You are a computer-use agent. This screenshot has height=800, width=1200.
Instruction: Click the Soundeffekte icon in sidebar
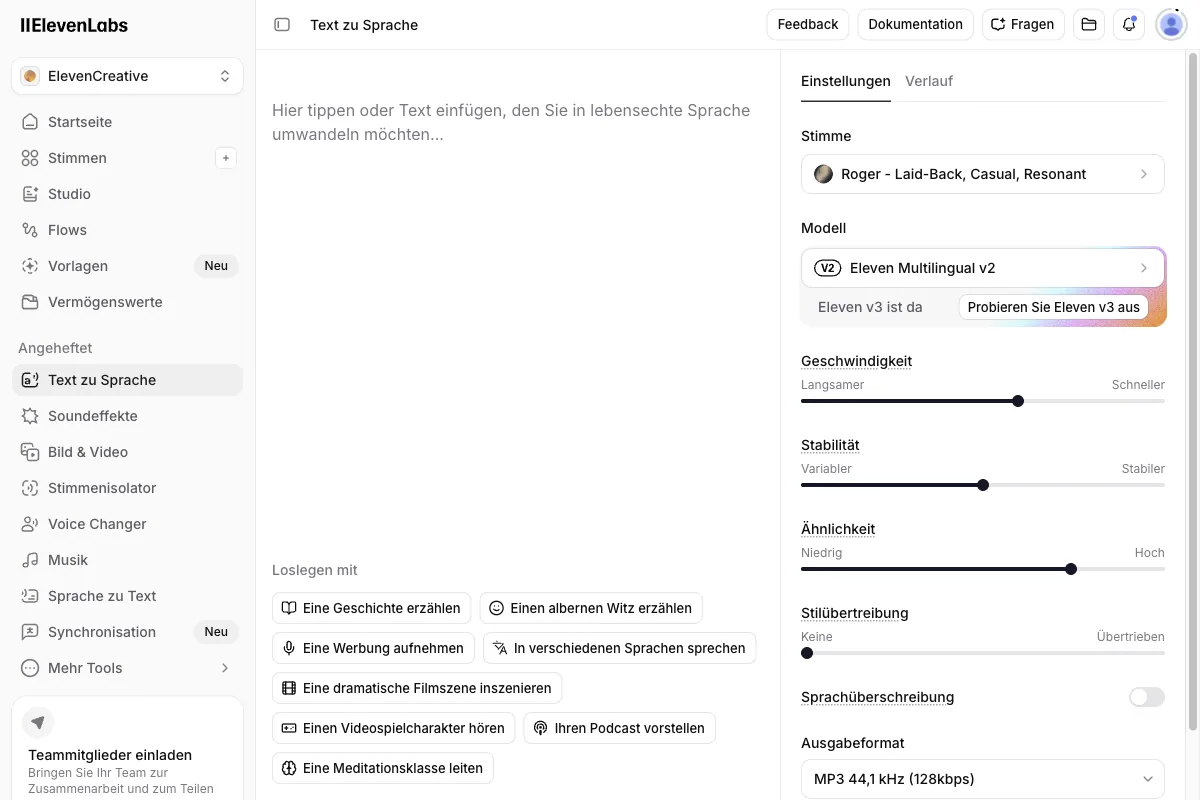(x=30, y=416)
